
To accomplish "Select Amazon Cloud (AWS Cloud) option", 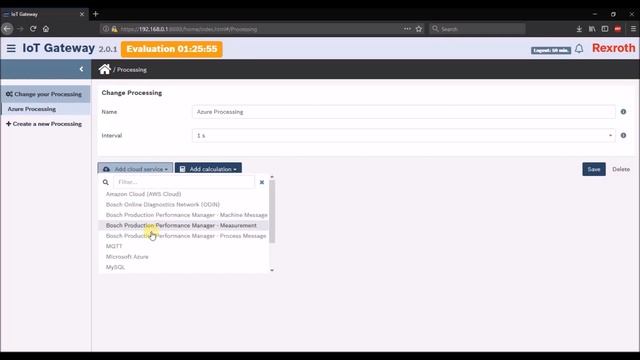I will 143,194.
